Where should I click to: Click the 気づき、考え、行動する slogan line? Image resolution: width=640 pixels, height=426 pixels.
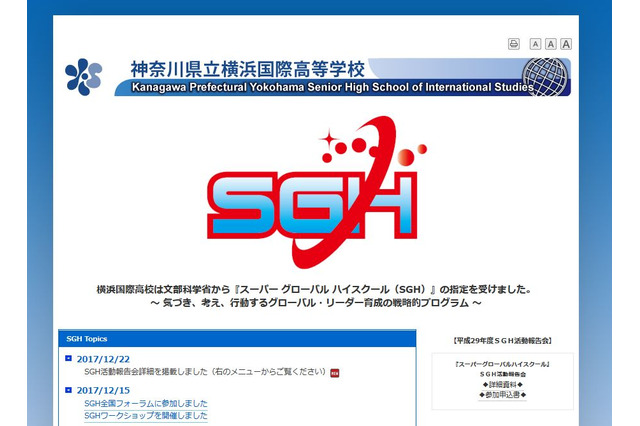pos(316,303)
